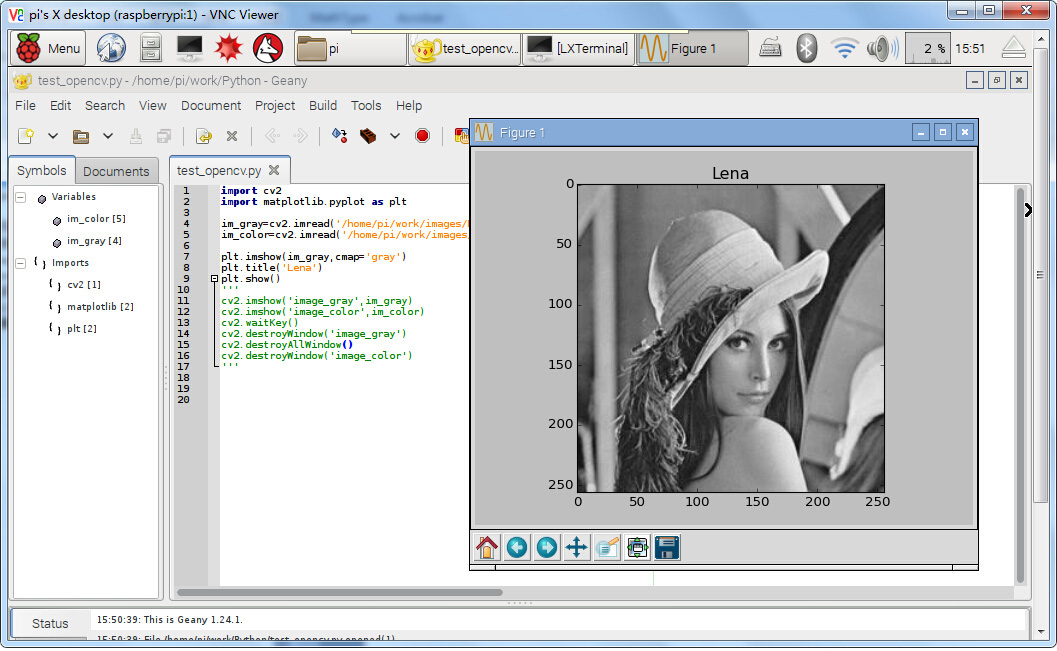Click the editor vertical scrollbar
1057x651 pixels.
(1020, 384)
